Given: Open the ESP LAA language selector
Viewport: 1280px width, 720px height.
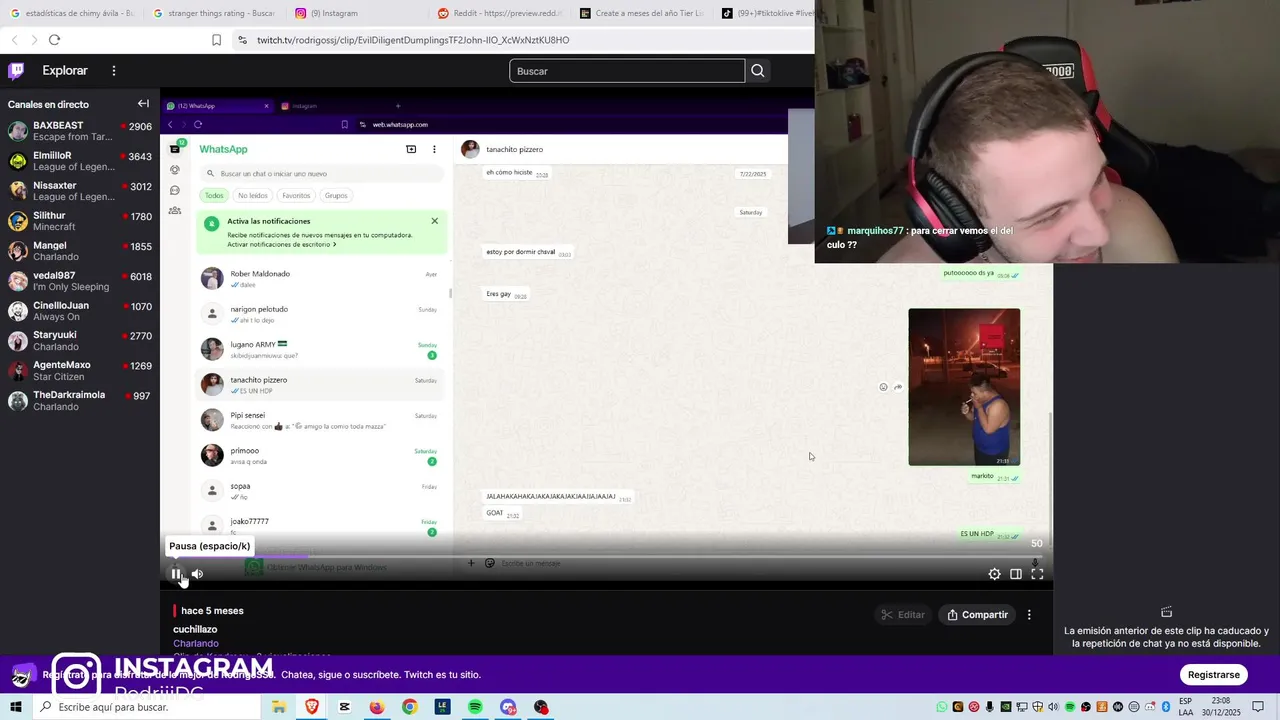Looking at the screenshot, I should (x=1186, y=707).
